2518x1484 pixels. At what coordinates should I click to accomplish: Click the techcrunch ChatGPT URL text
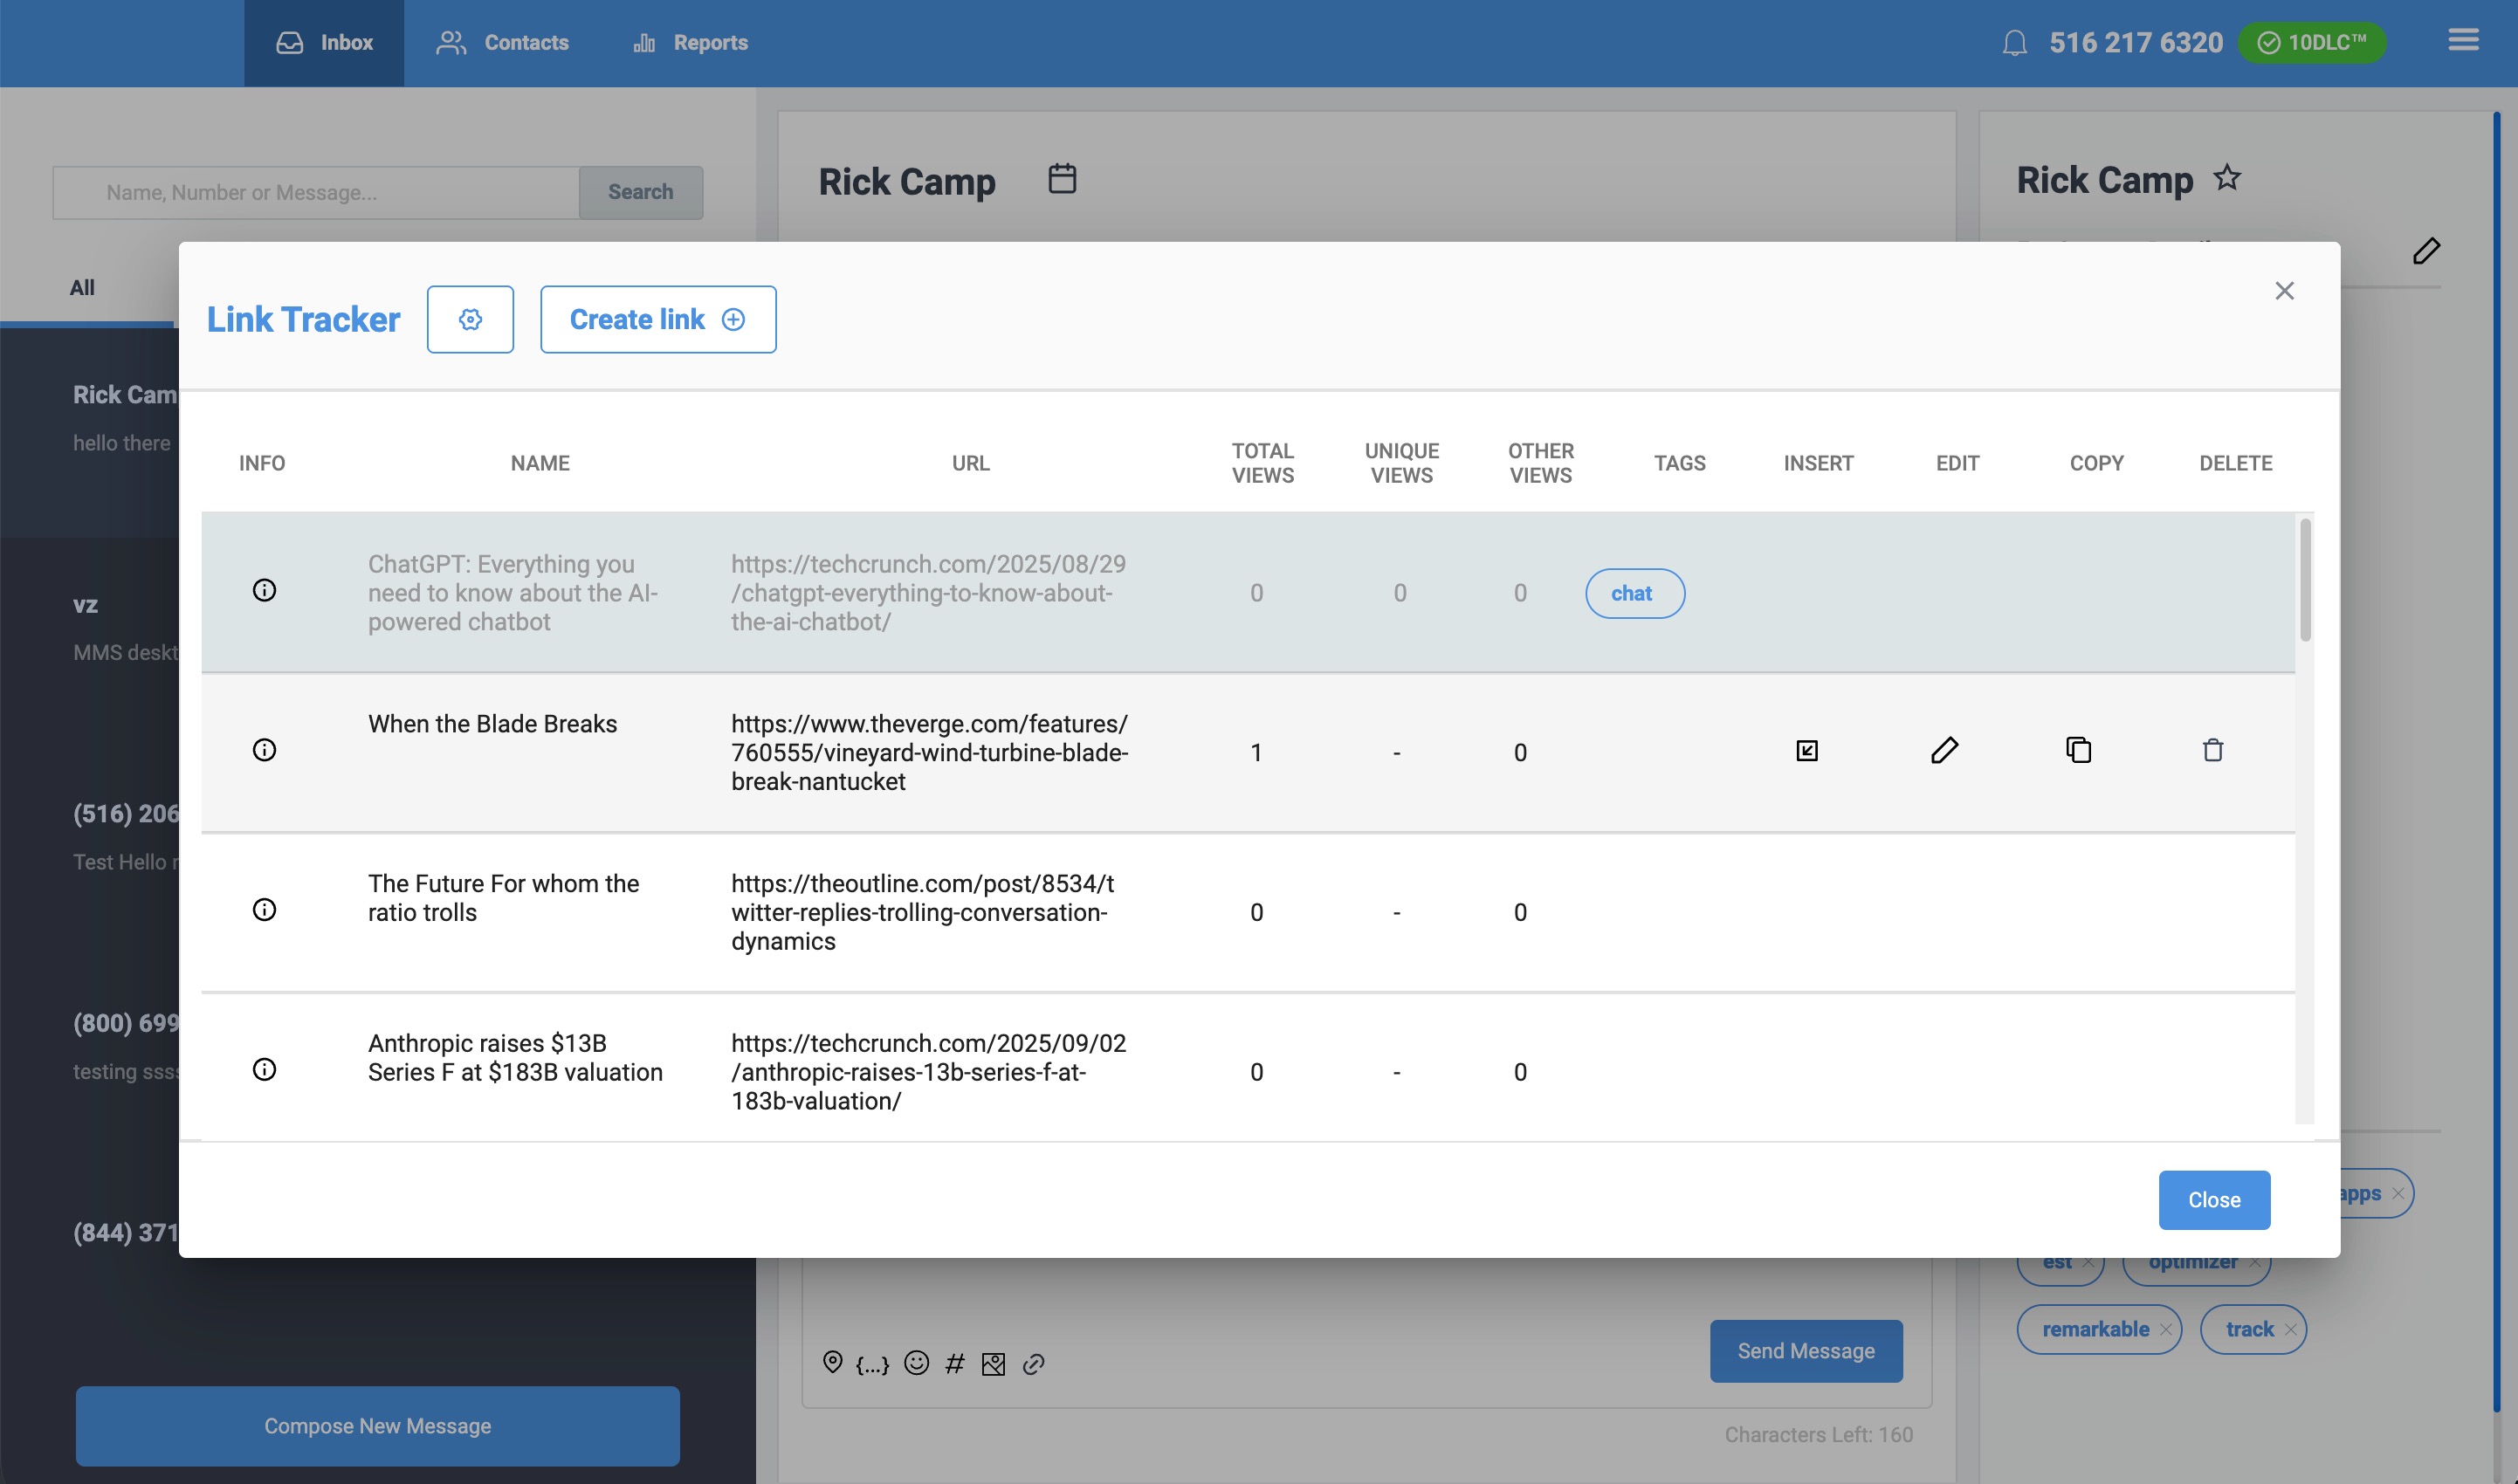click(928, 593)
